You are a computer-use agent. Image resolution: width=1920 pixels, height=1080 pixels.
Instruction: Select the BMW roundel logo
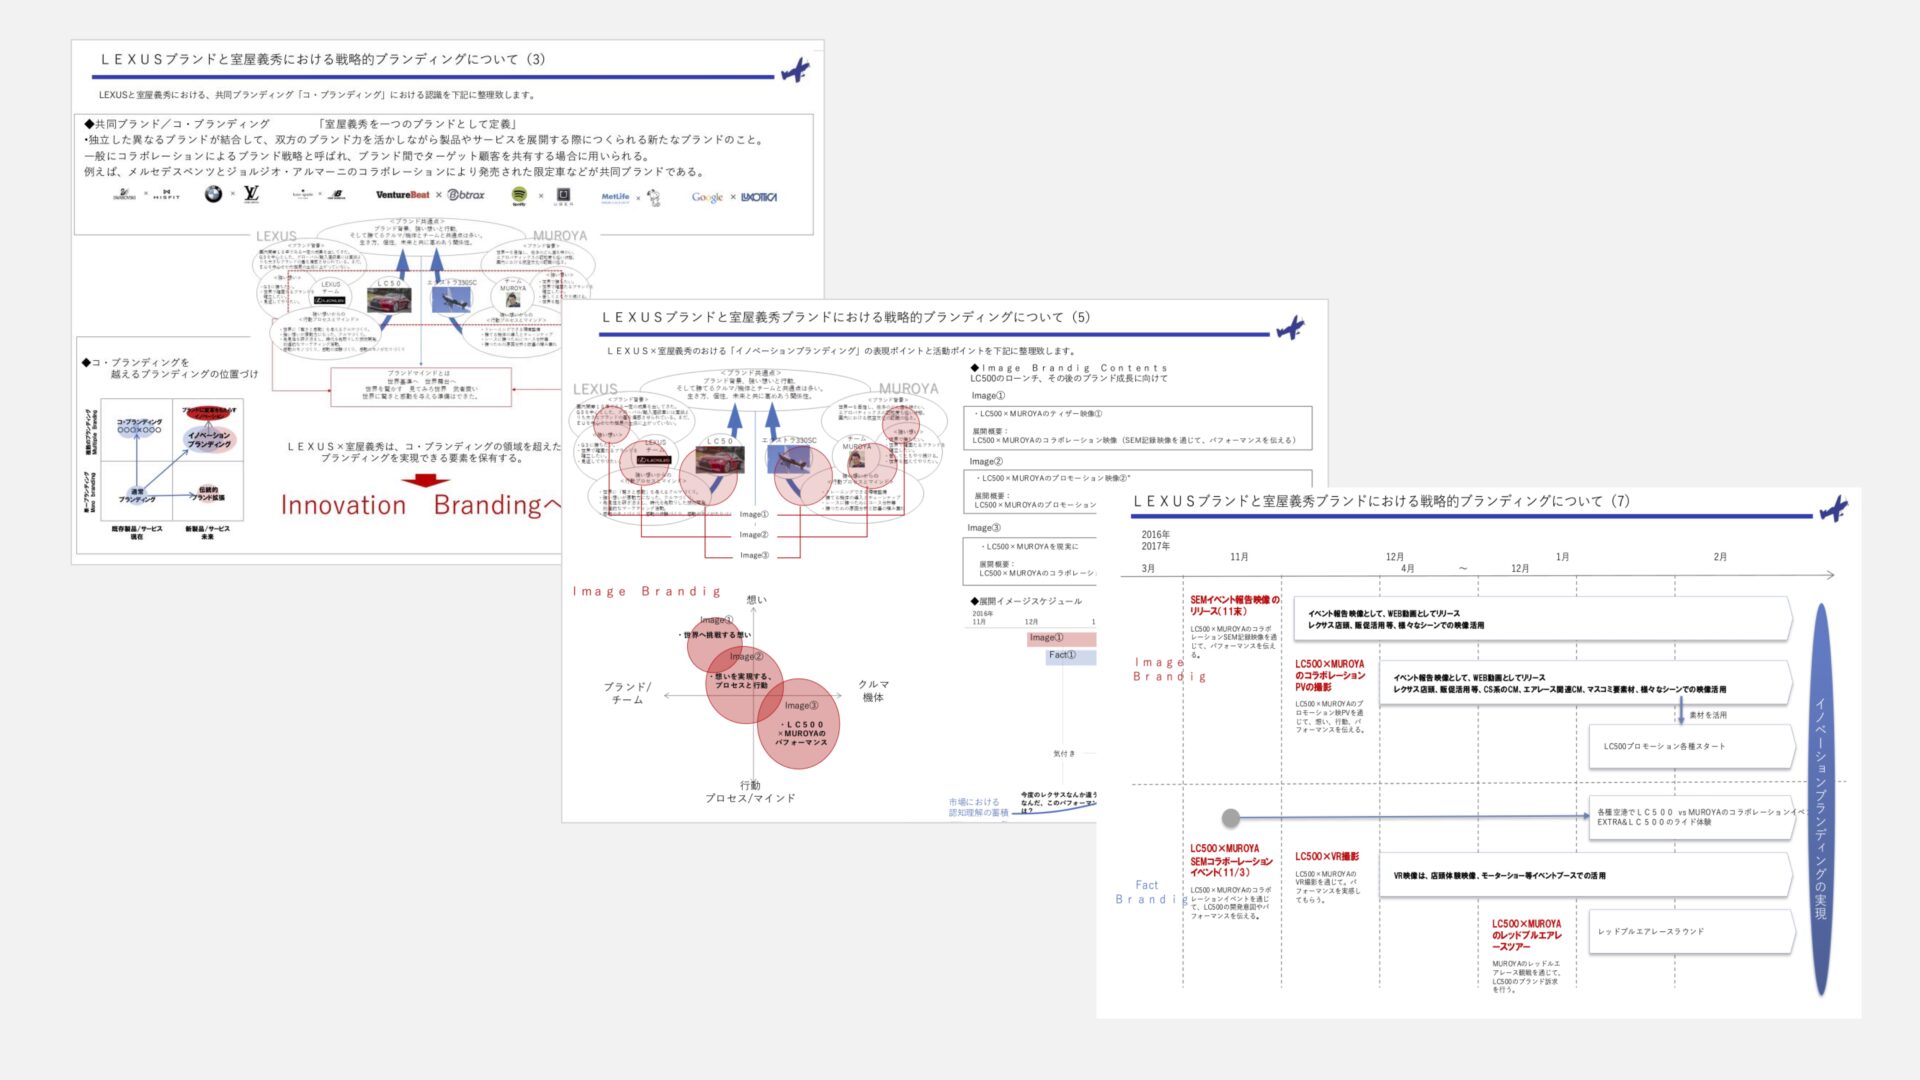(213, 194)
